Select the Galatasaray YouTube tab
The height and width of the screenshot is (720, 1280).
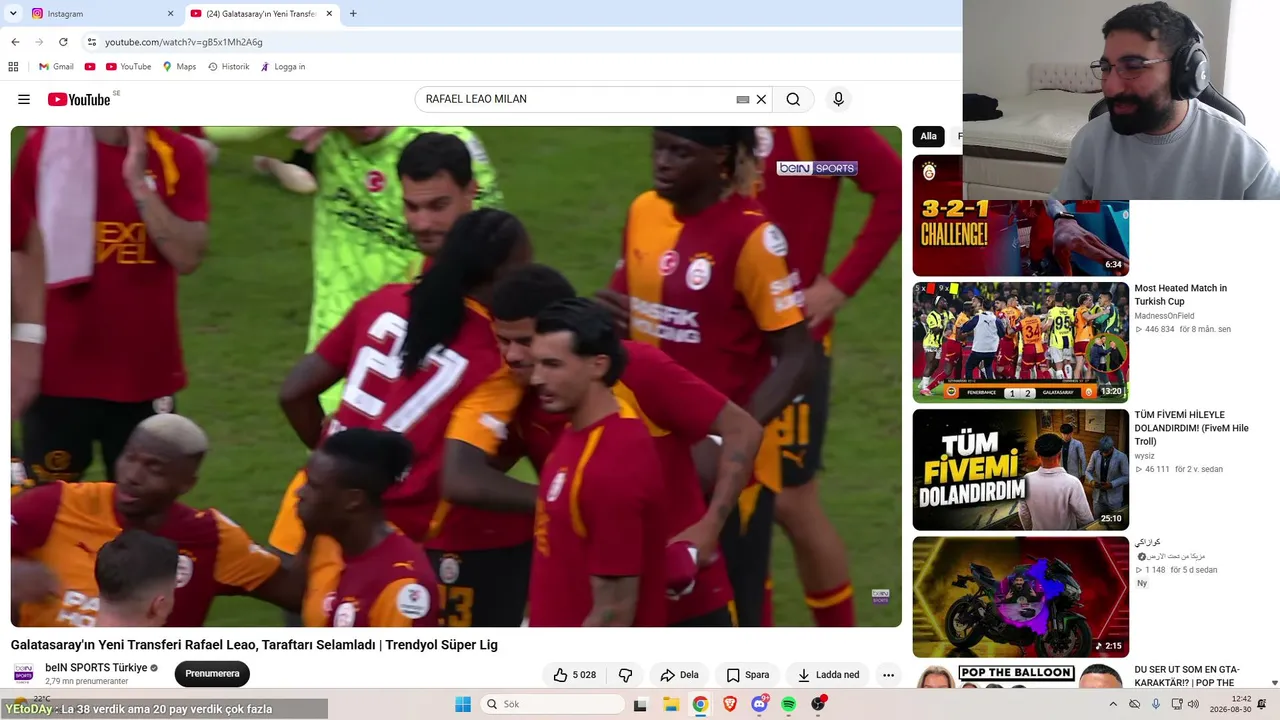[261, 14]
